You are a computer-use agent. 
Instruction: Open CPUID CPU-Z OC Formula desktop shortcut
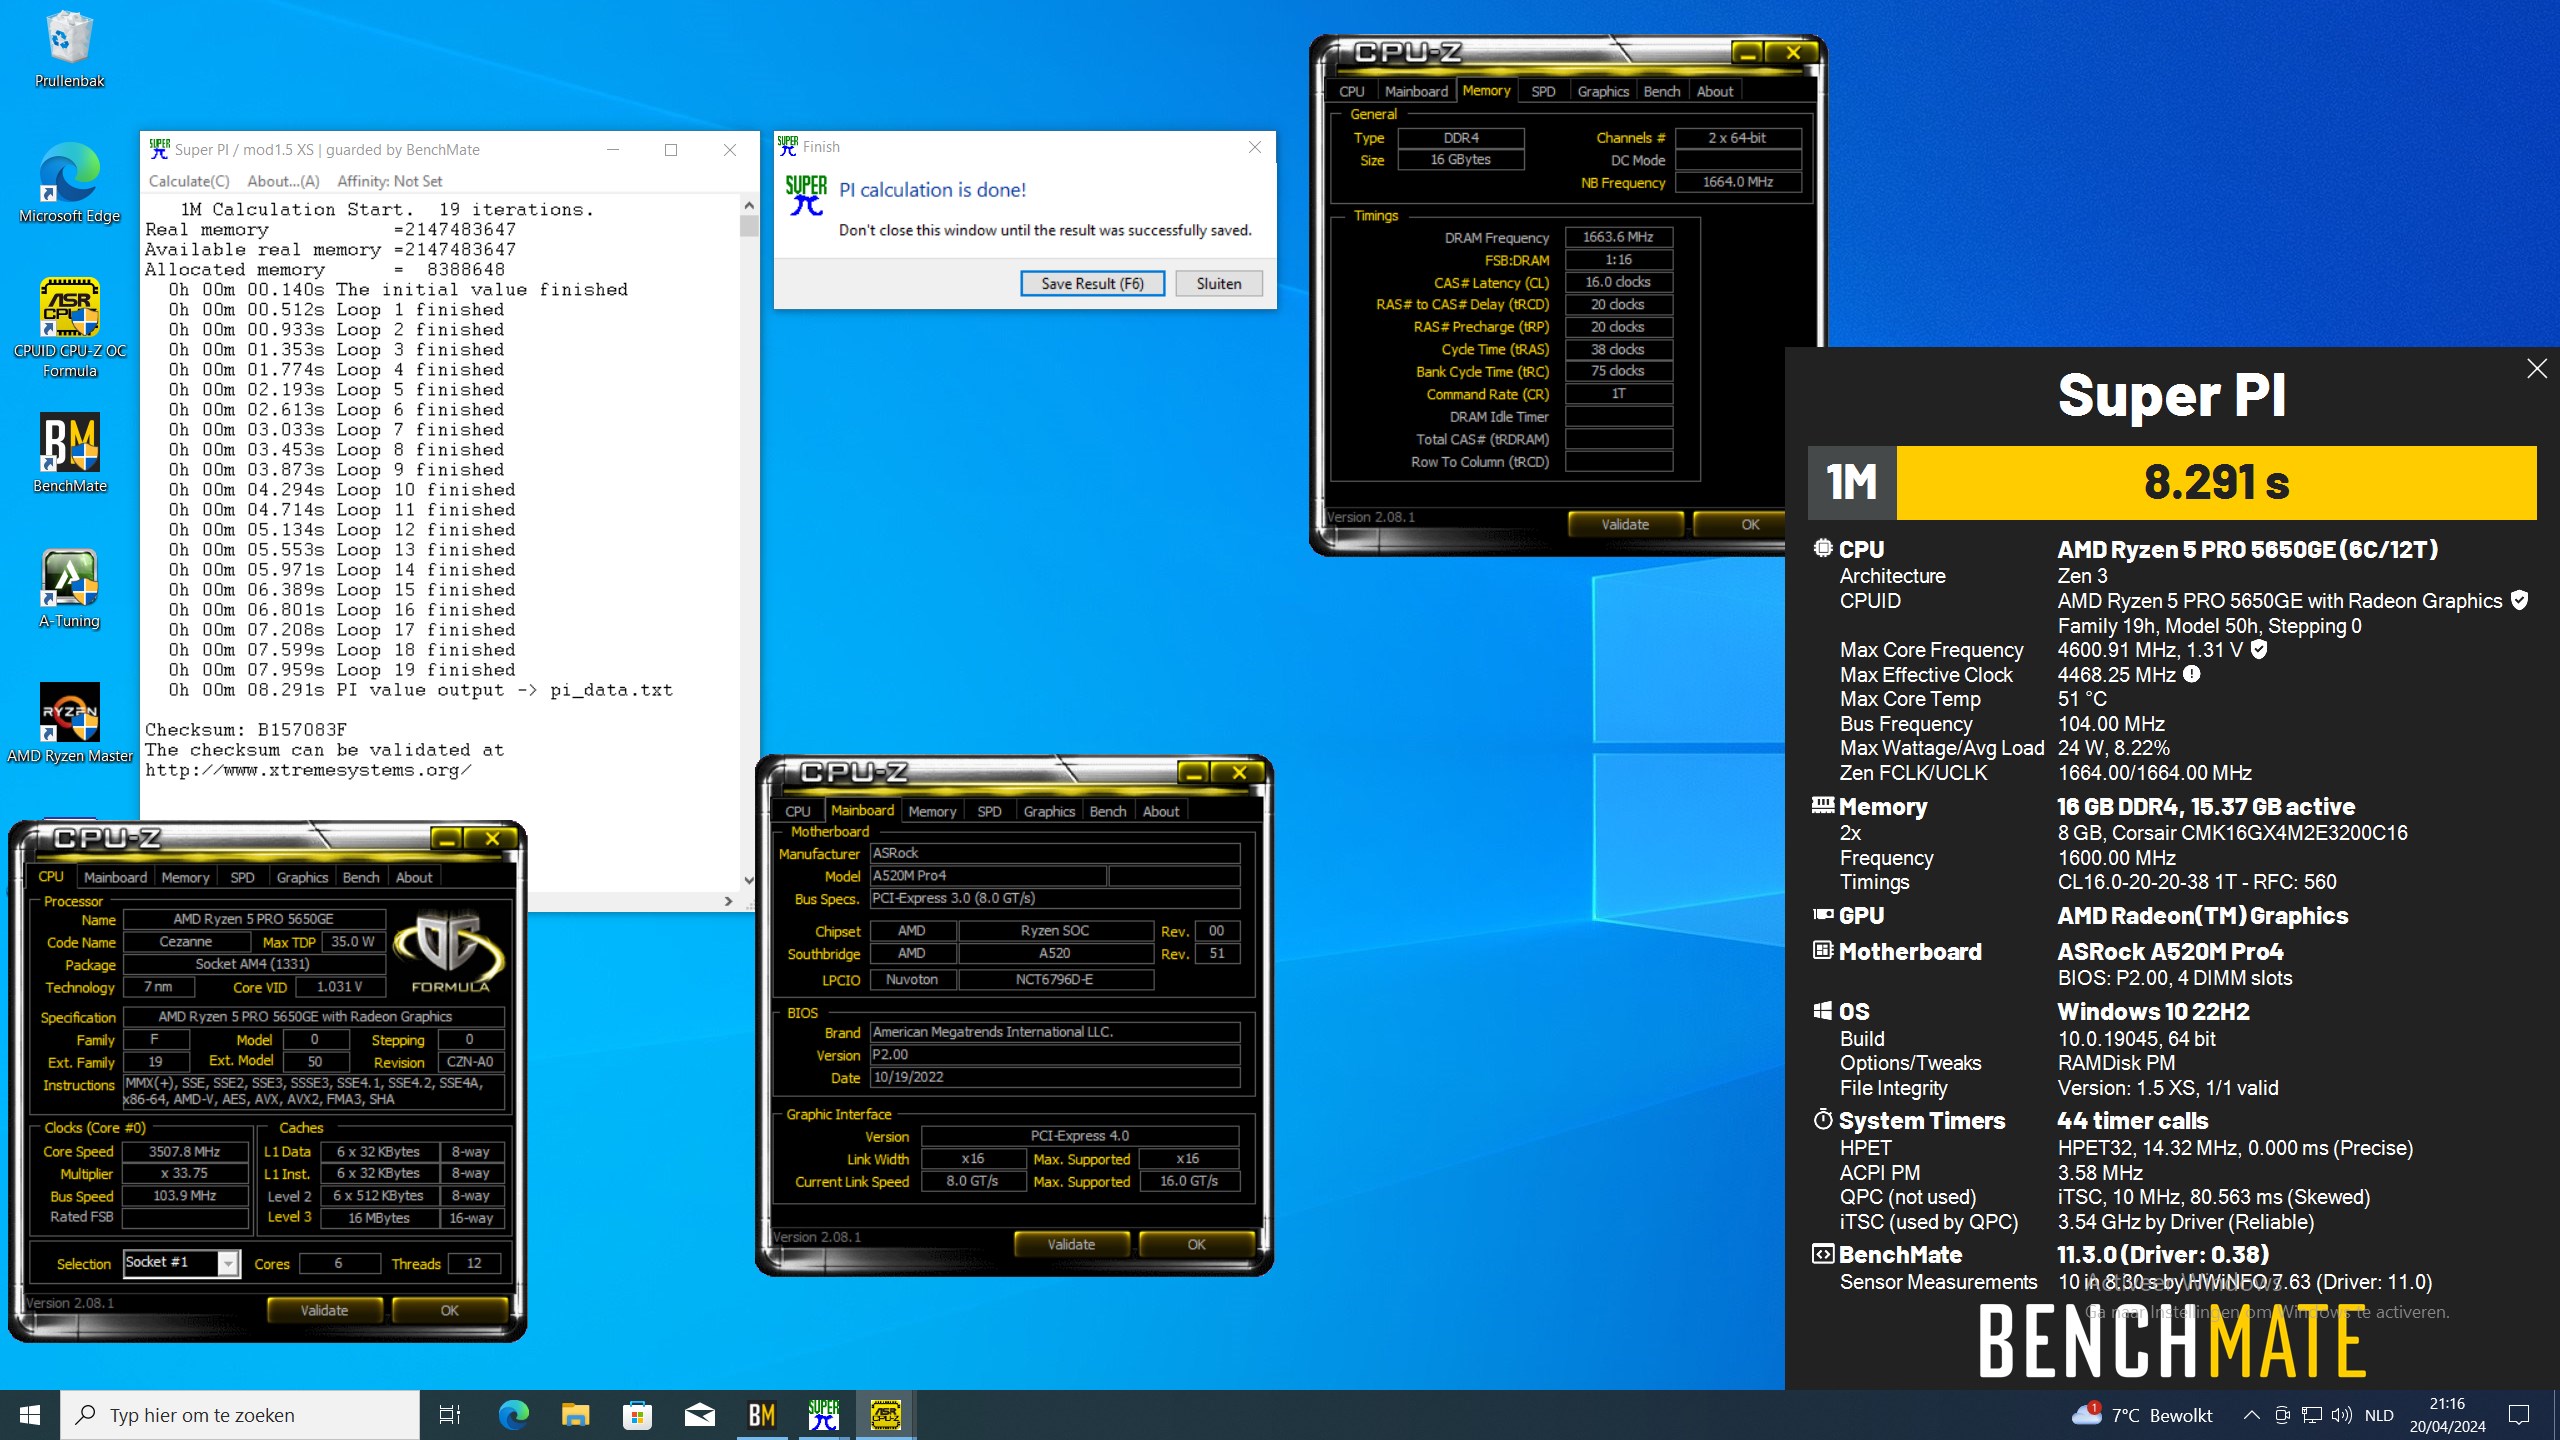coord(69,328)
